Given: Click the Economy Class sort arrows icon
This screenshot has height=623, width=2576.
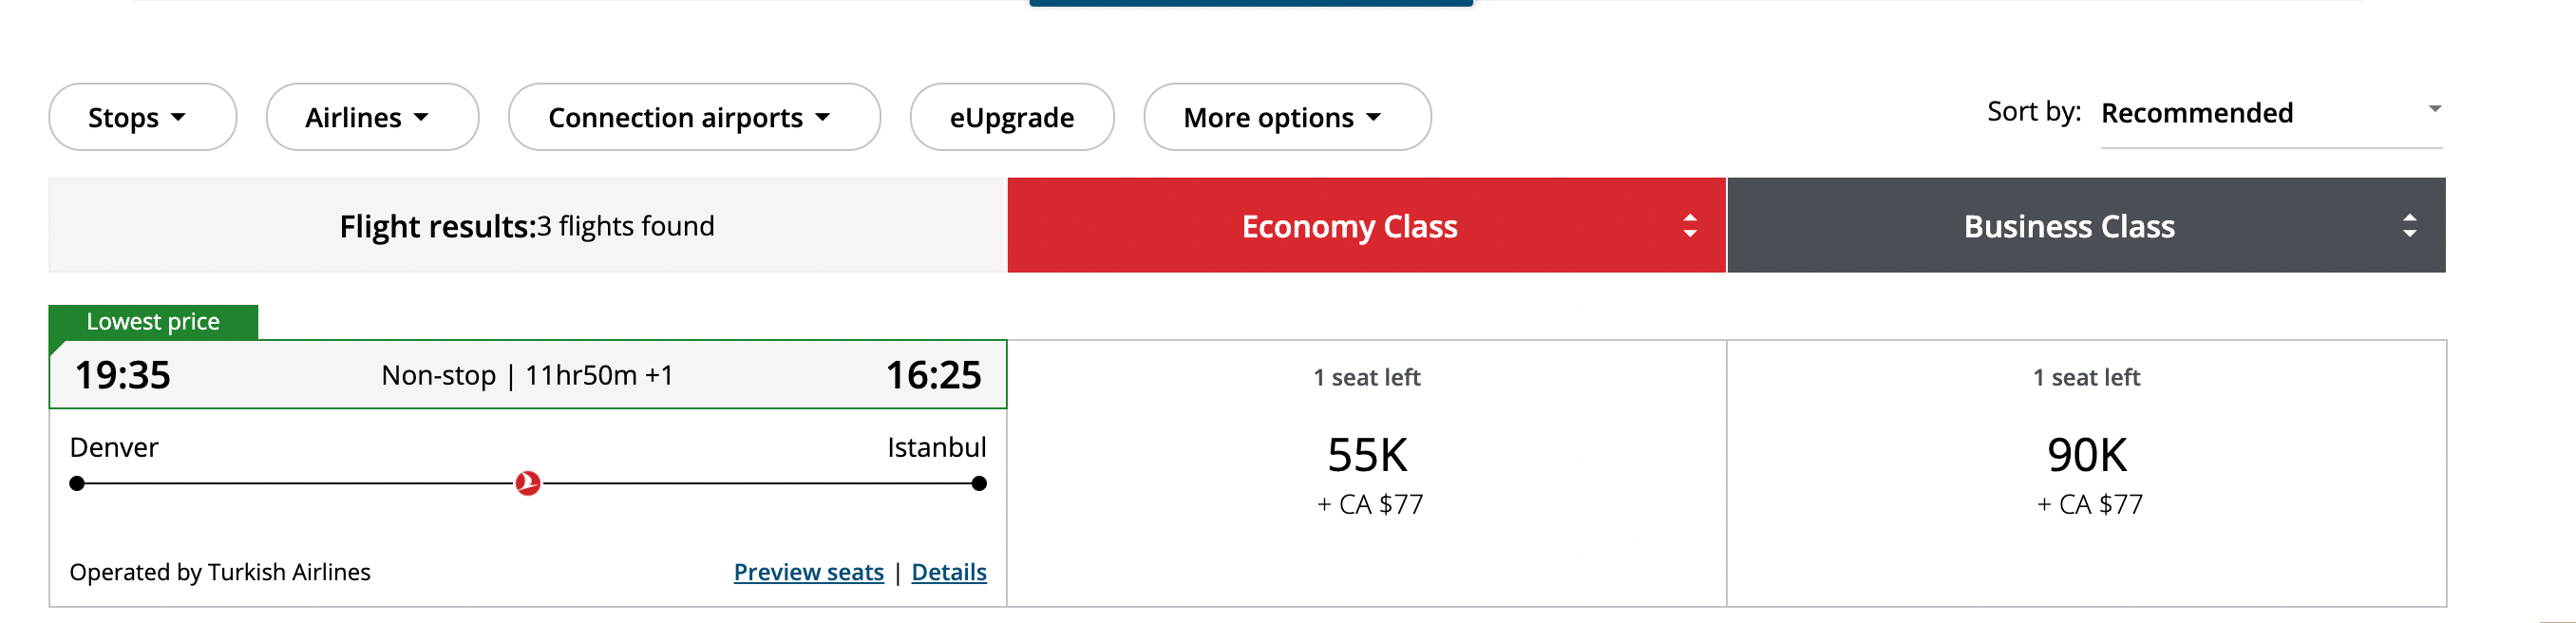Looking at the screenshot, I should coord(1689,226).
